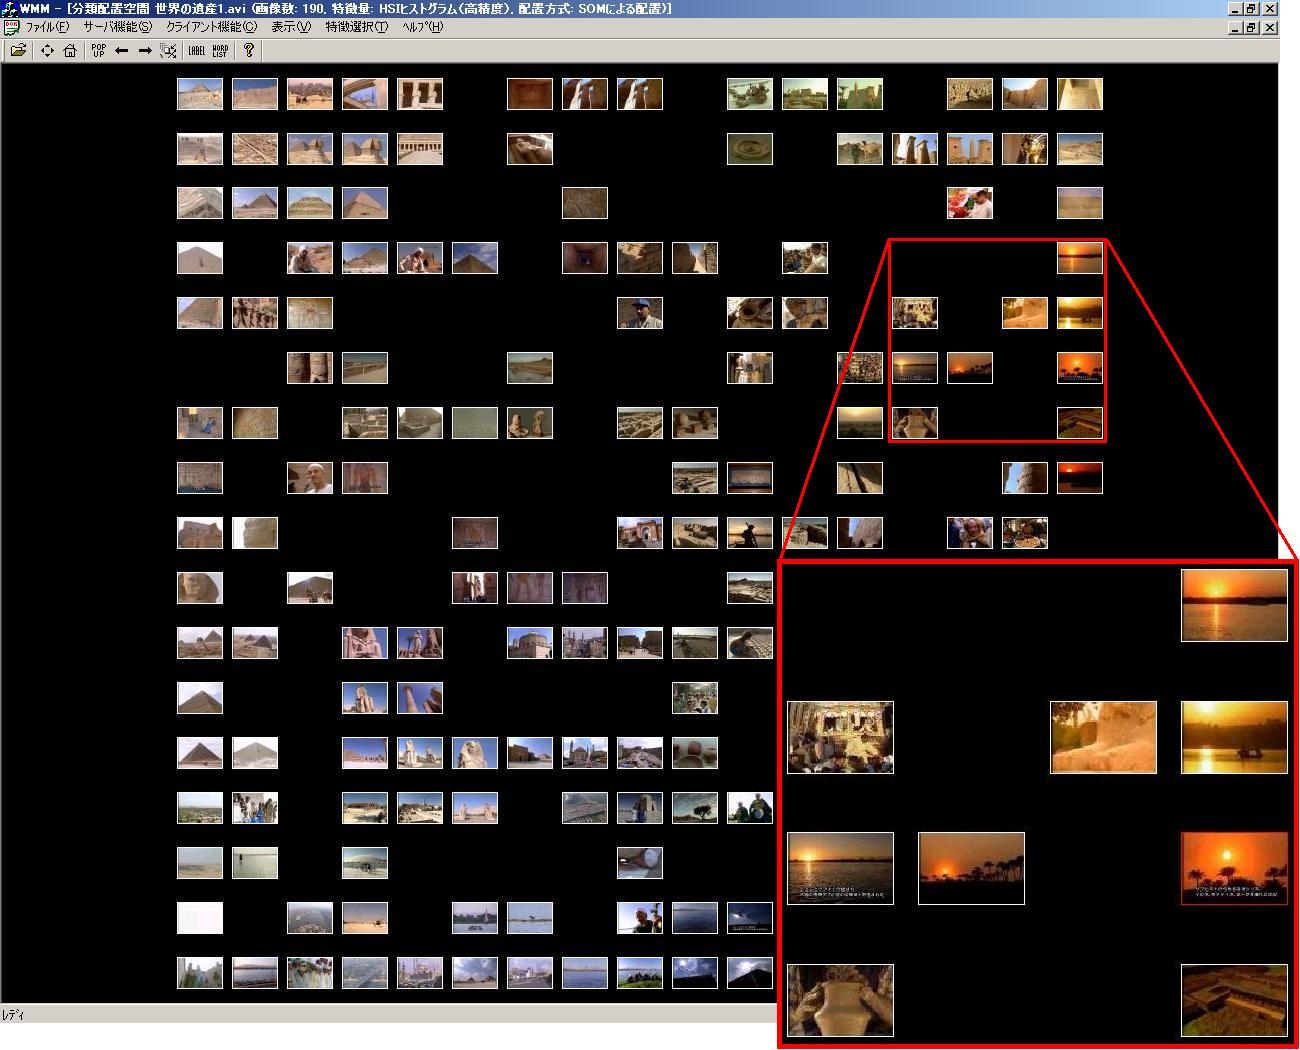Select the child with red flowers thumbnail

point(970,203)
